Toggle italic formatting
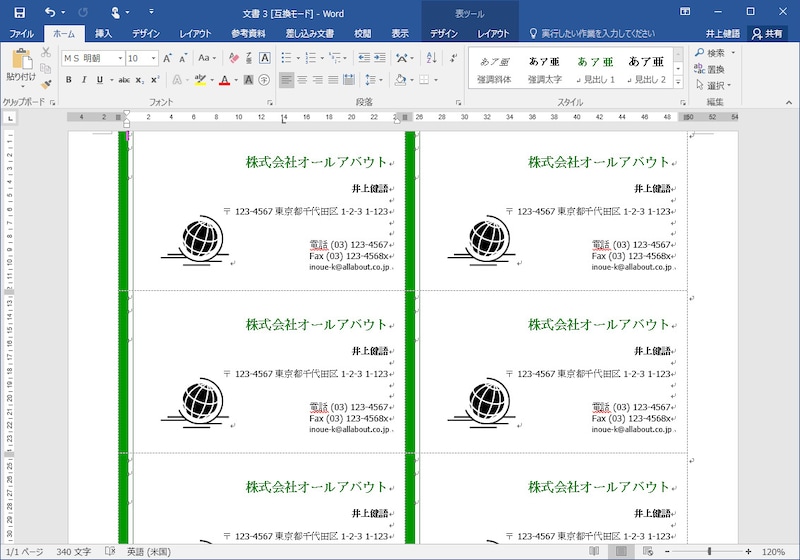This screenshot has height=560, width=800. (84, 80)
